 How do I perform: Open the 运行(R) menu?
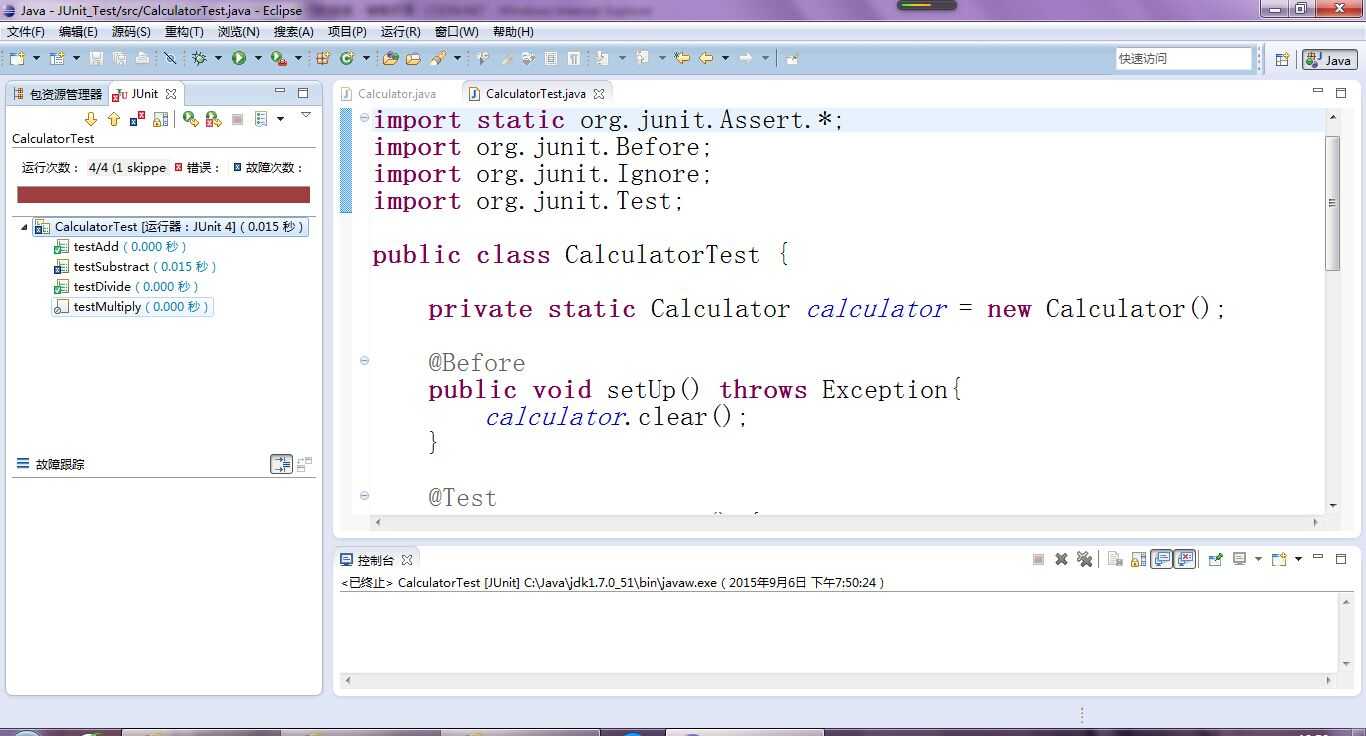coord(400,32)
